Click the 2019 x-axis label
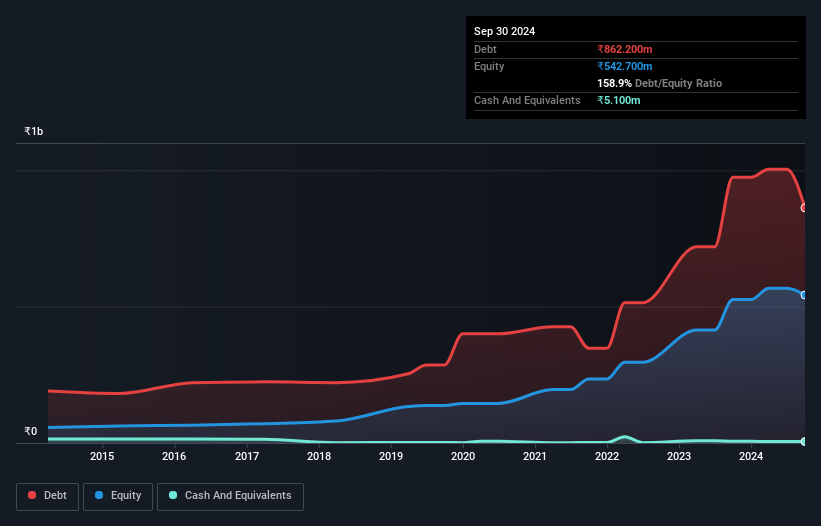821x526 pixels. [x=391, y=456]
